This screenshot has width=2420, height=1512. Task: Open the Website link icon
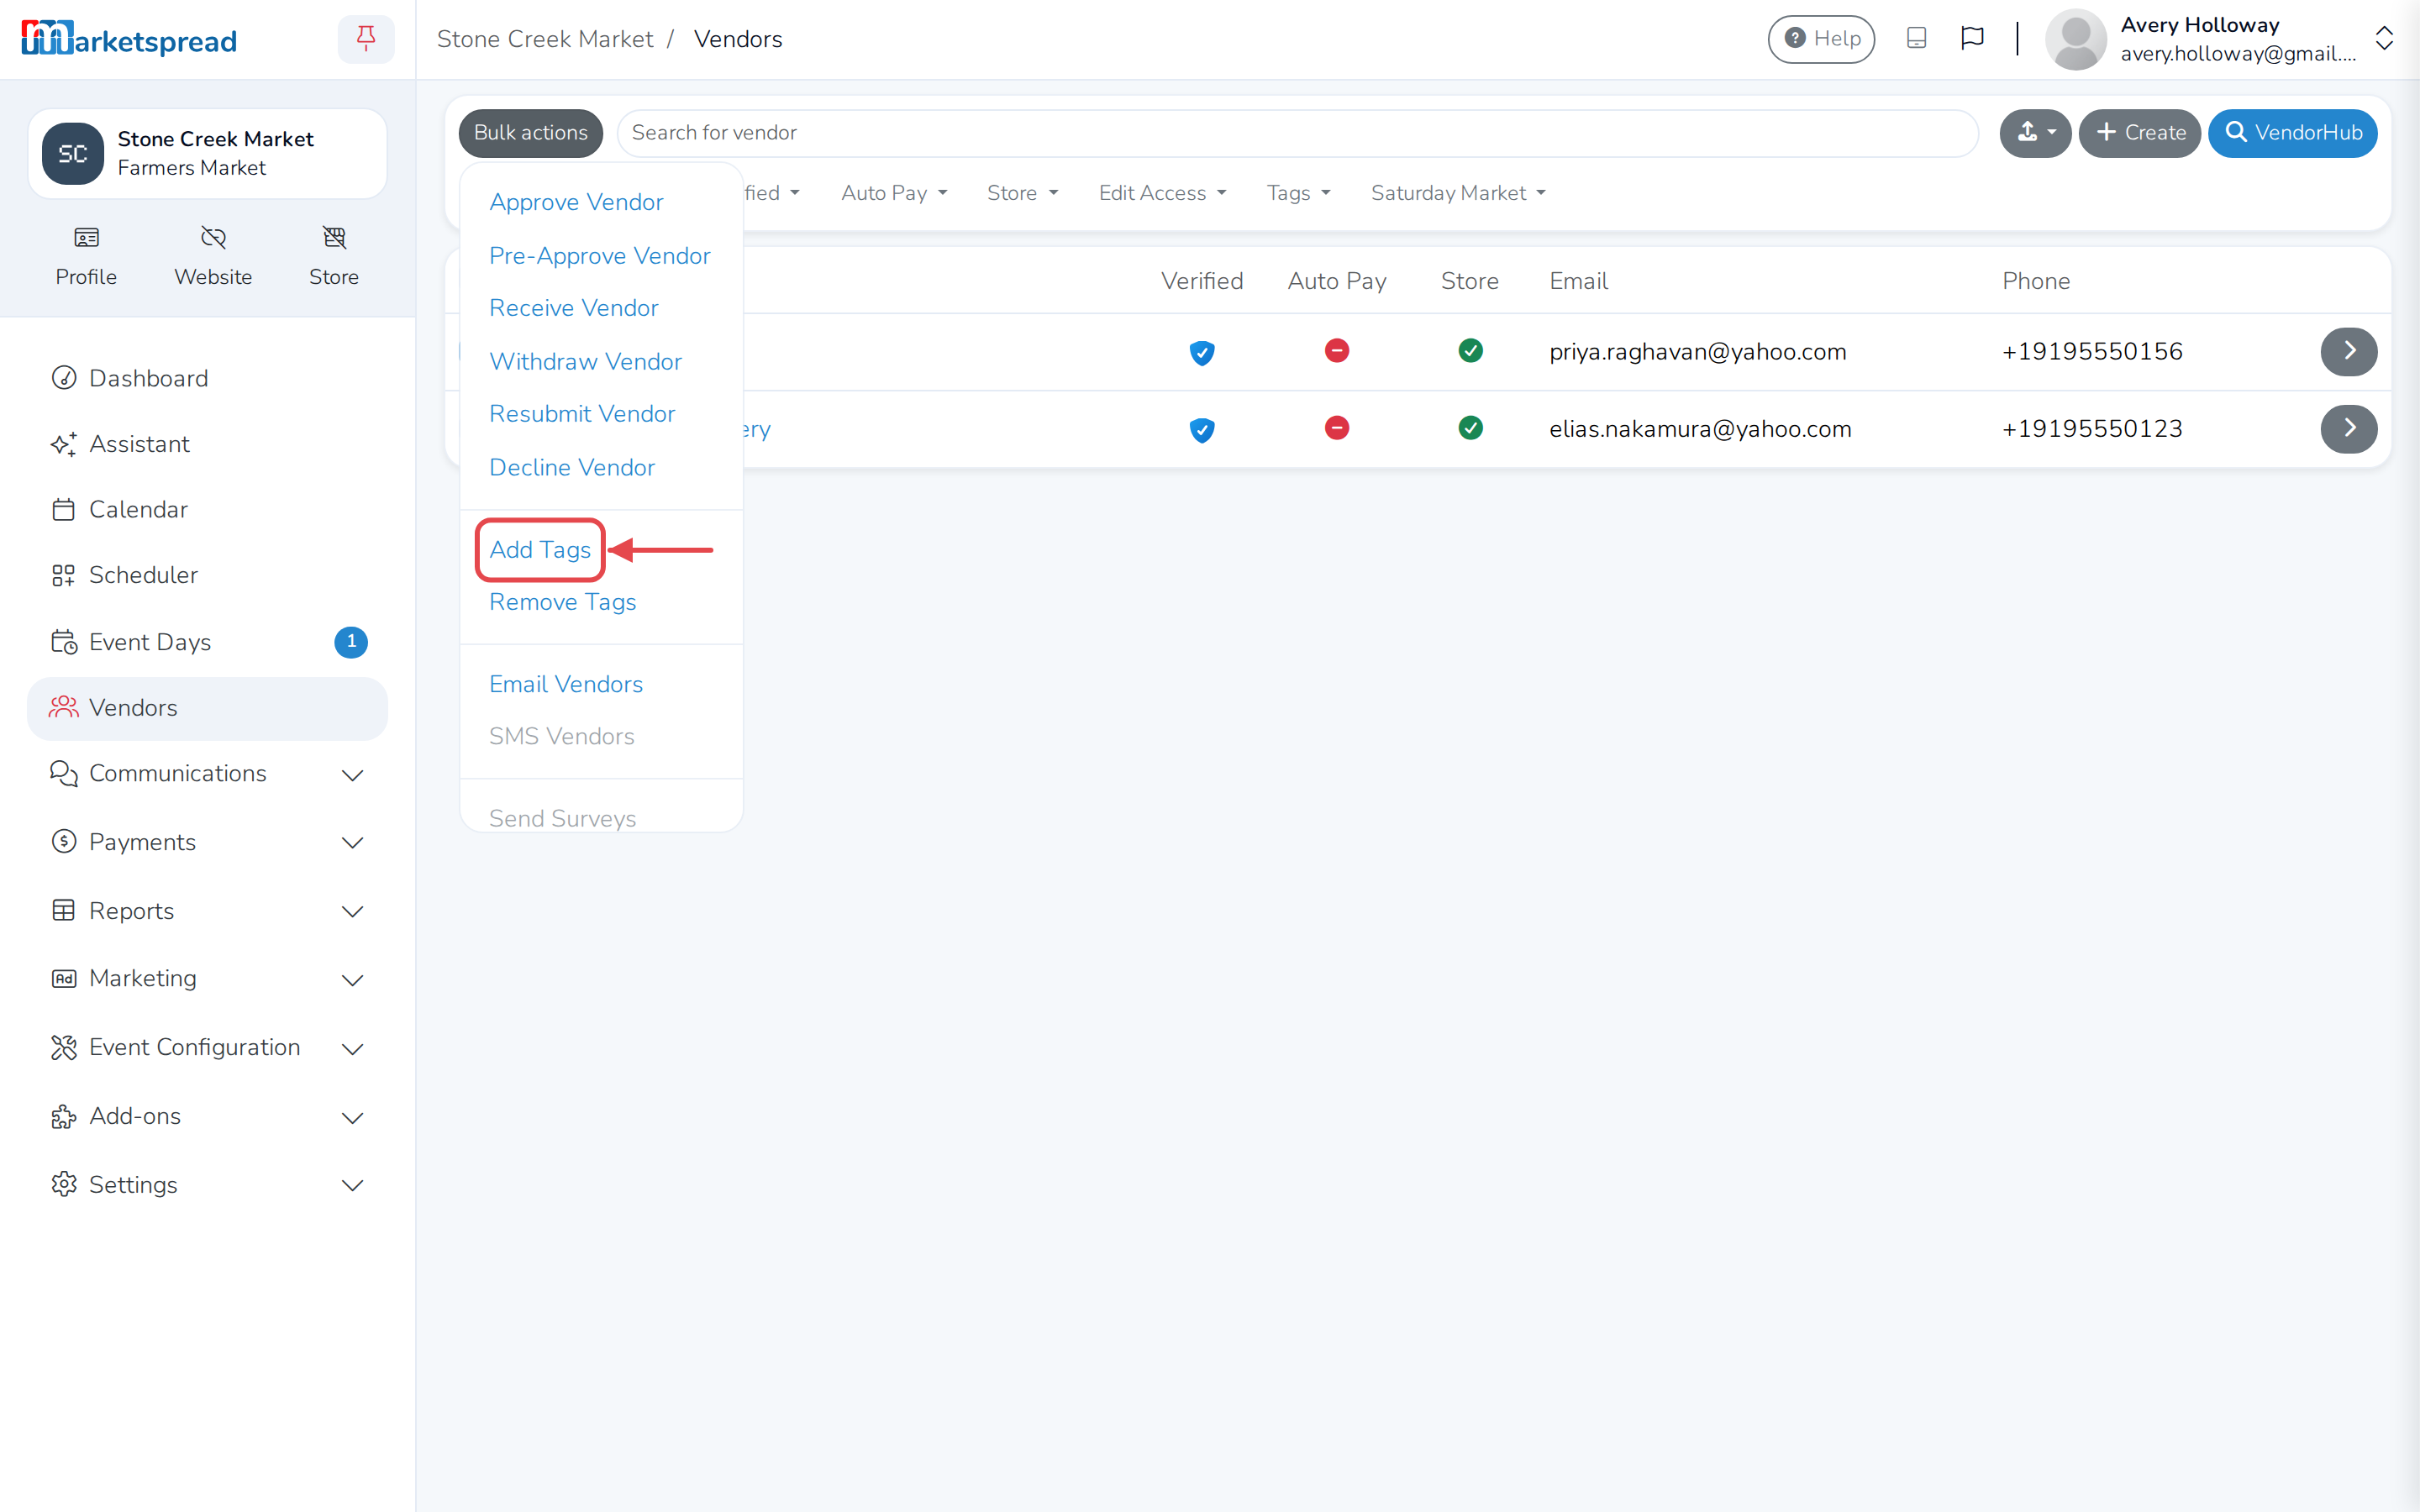pyautogui.click(x=213, y=257)
